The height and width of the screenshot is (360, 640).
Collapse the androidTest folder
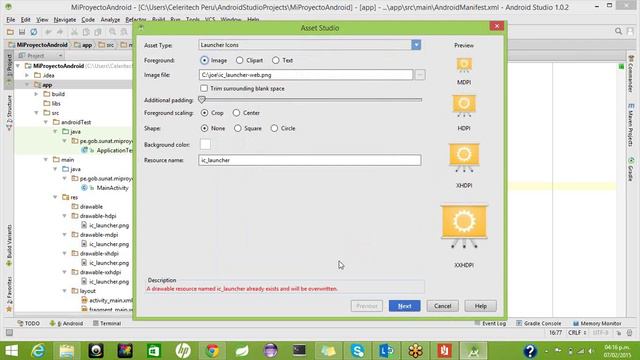pos(46,122)
